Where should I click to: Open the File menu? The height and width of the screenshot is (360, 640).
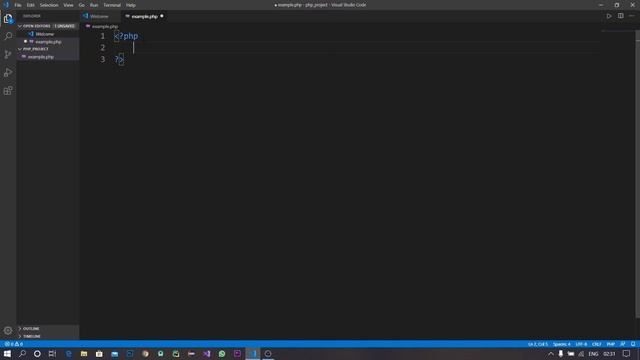coord(18,5)
